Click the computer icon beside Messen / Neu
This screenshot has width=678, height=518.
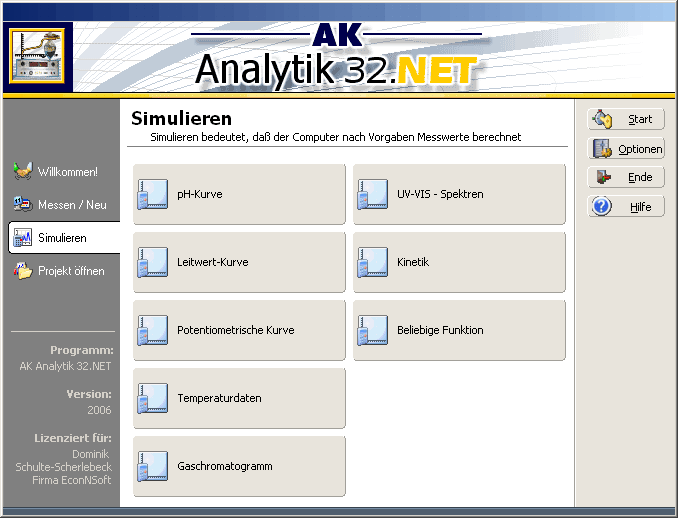[22, 204]
